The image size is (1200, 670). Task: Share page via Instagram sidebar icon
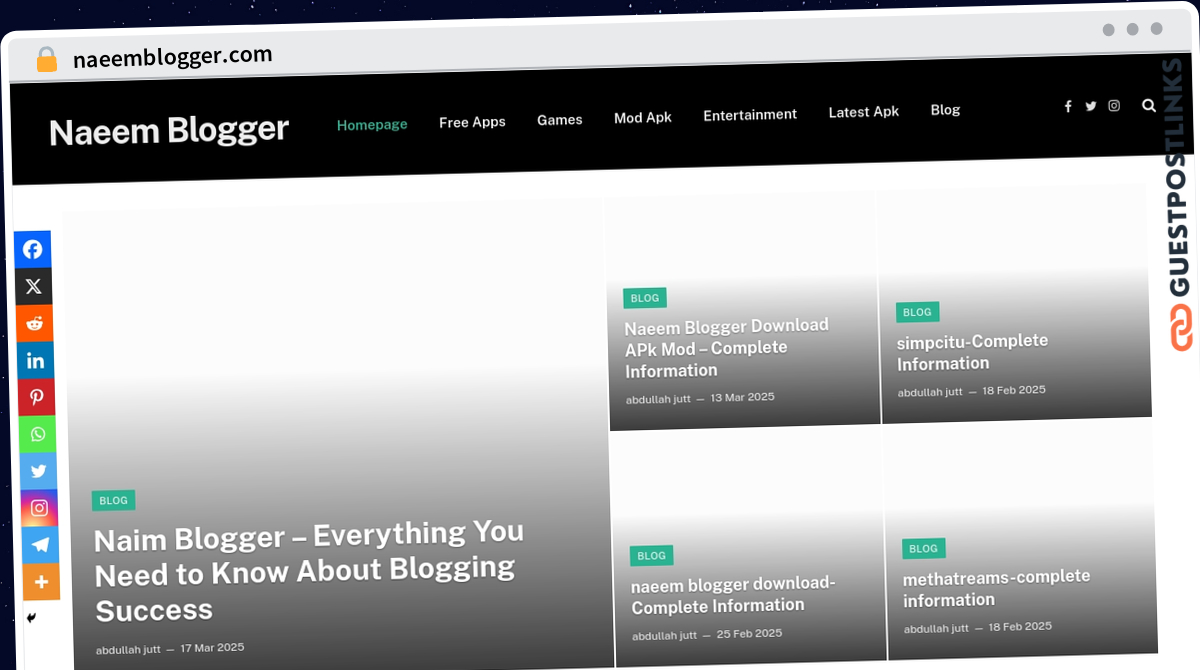[x=40, y=508]
